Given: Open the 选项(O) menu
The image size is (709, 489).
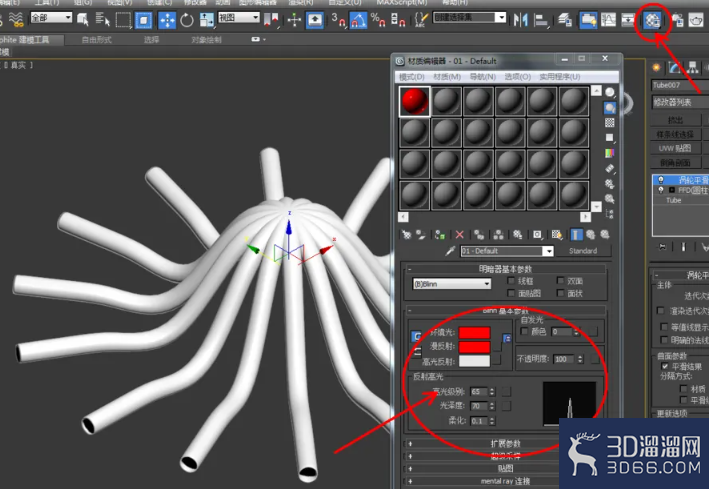Looking at the screenshot, I should point(518,77).
